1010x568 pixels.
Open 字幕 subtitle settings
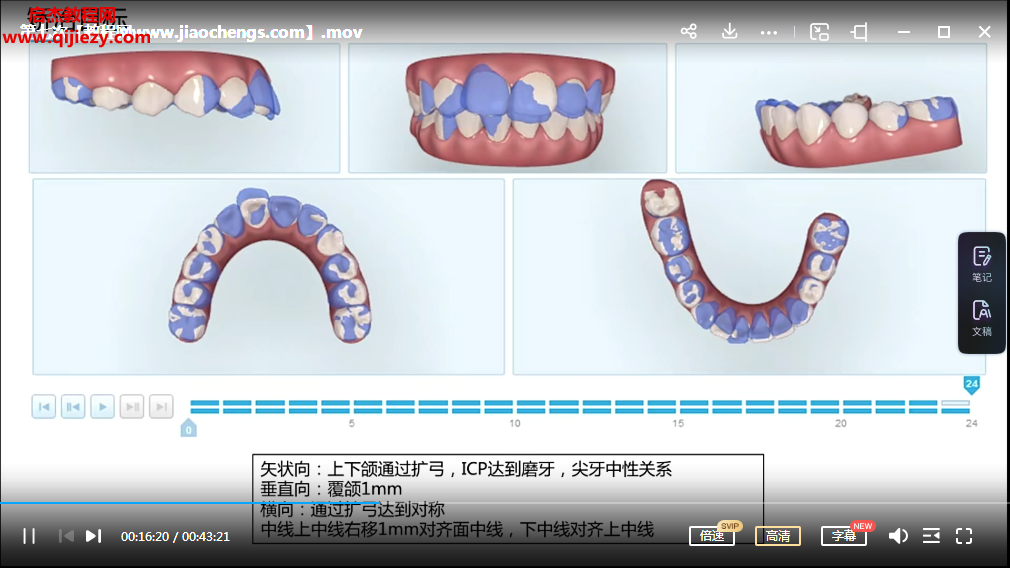point(844,536)
